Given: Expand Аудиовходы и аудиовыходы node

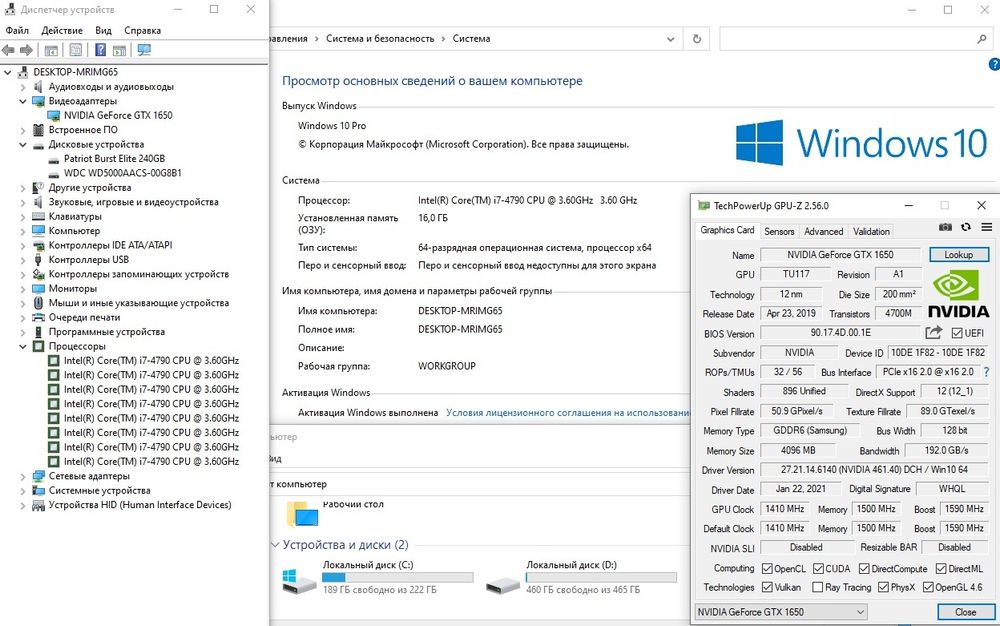Looking at the screenshot, I should pyautogui.click(x=23, y=87).
